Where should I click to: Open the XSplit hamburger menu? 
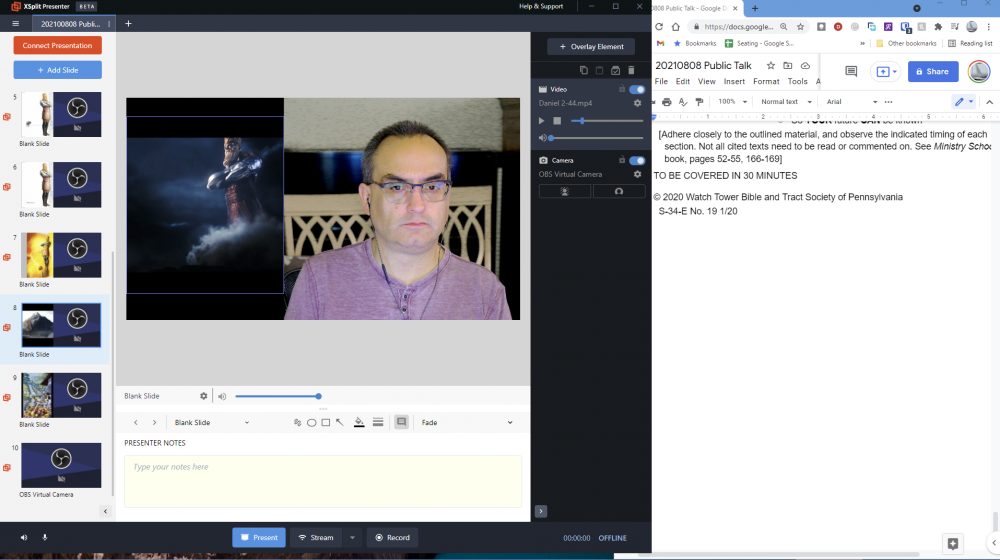pyautogui.click(x=15, y=24)
